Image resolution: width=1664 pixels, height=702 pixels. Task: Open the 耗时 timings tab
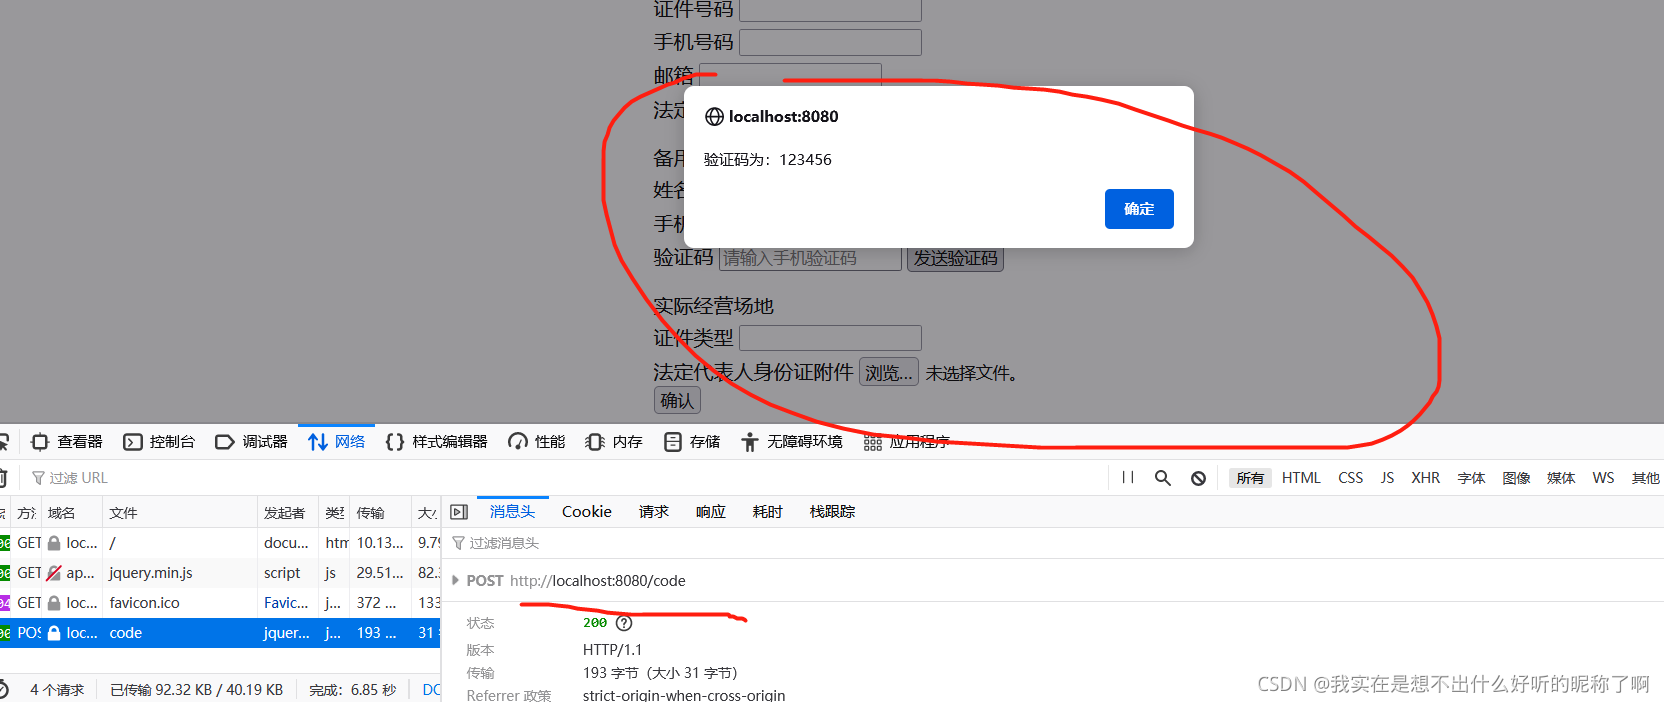click(x=768, y=512)
